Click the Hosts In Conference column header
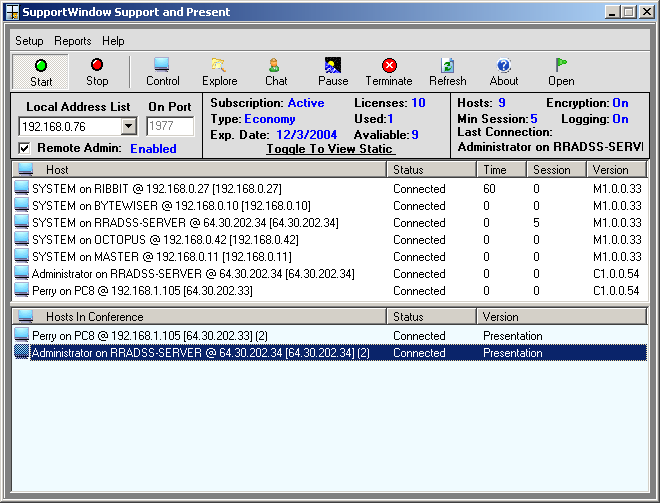This screenshot has width=660, height=503. (x=199, y=316)
